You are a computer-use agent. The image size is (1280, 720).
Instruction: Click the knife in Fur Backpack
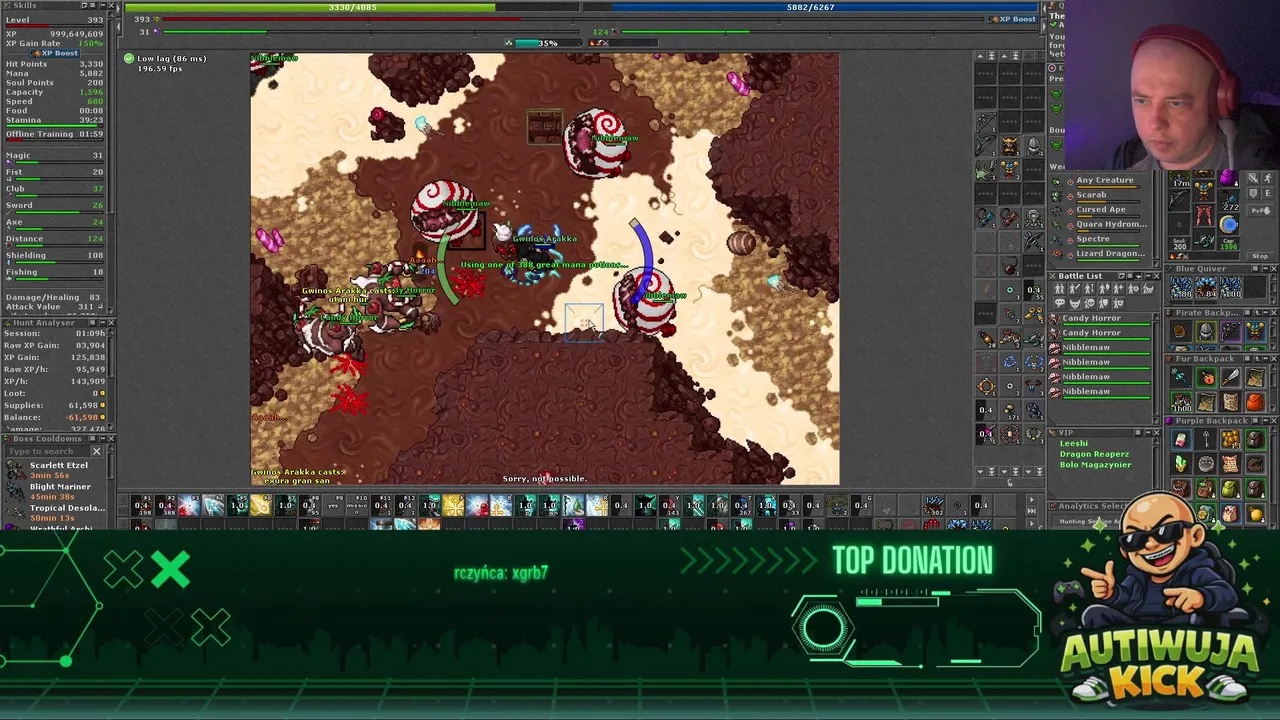pos(1231,377)
